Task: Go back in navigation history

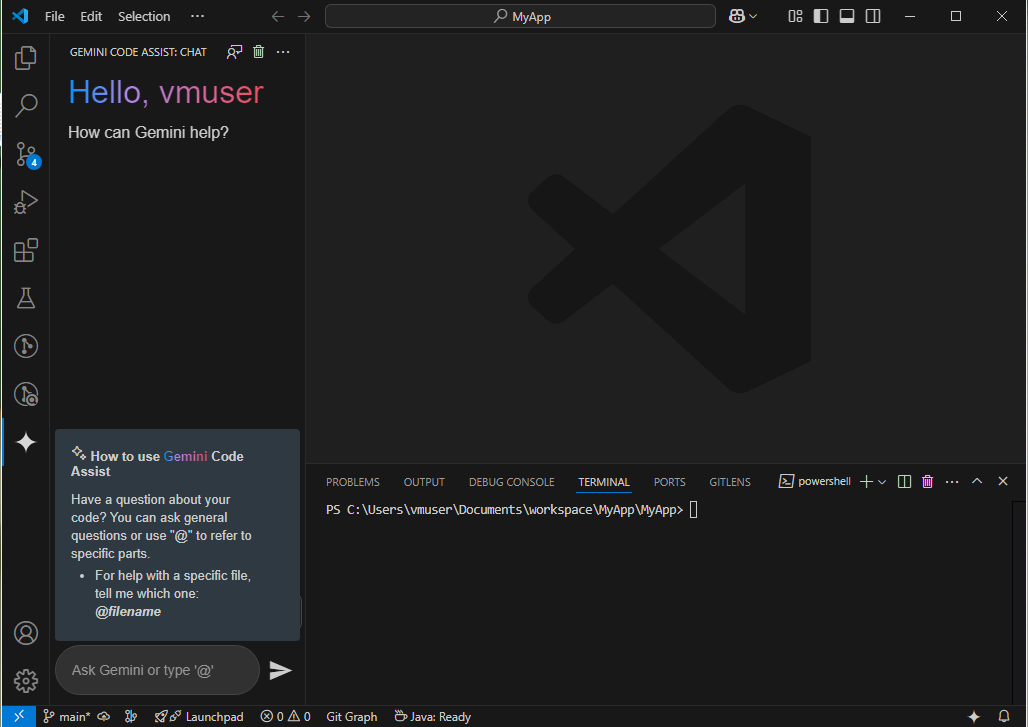Action: (278, 16)
